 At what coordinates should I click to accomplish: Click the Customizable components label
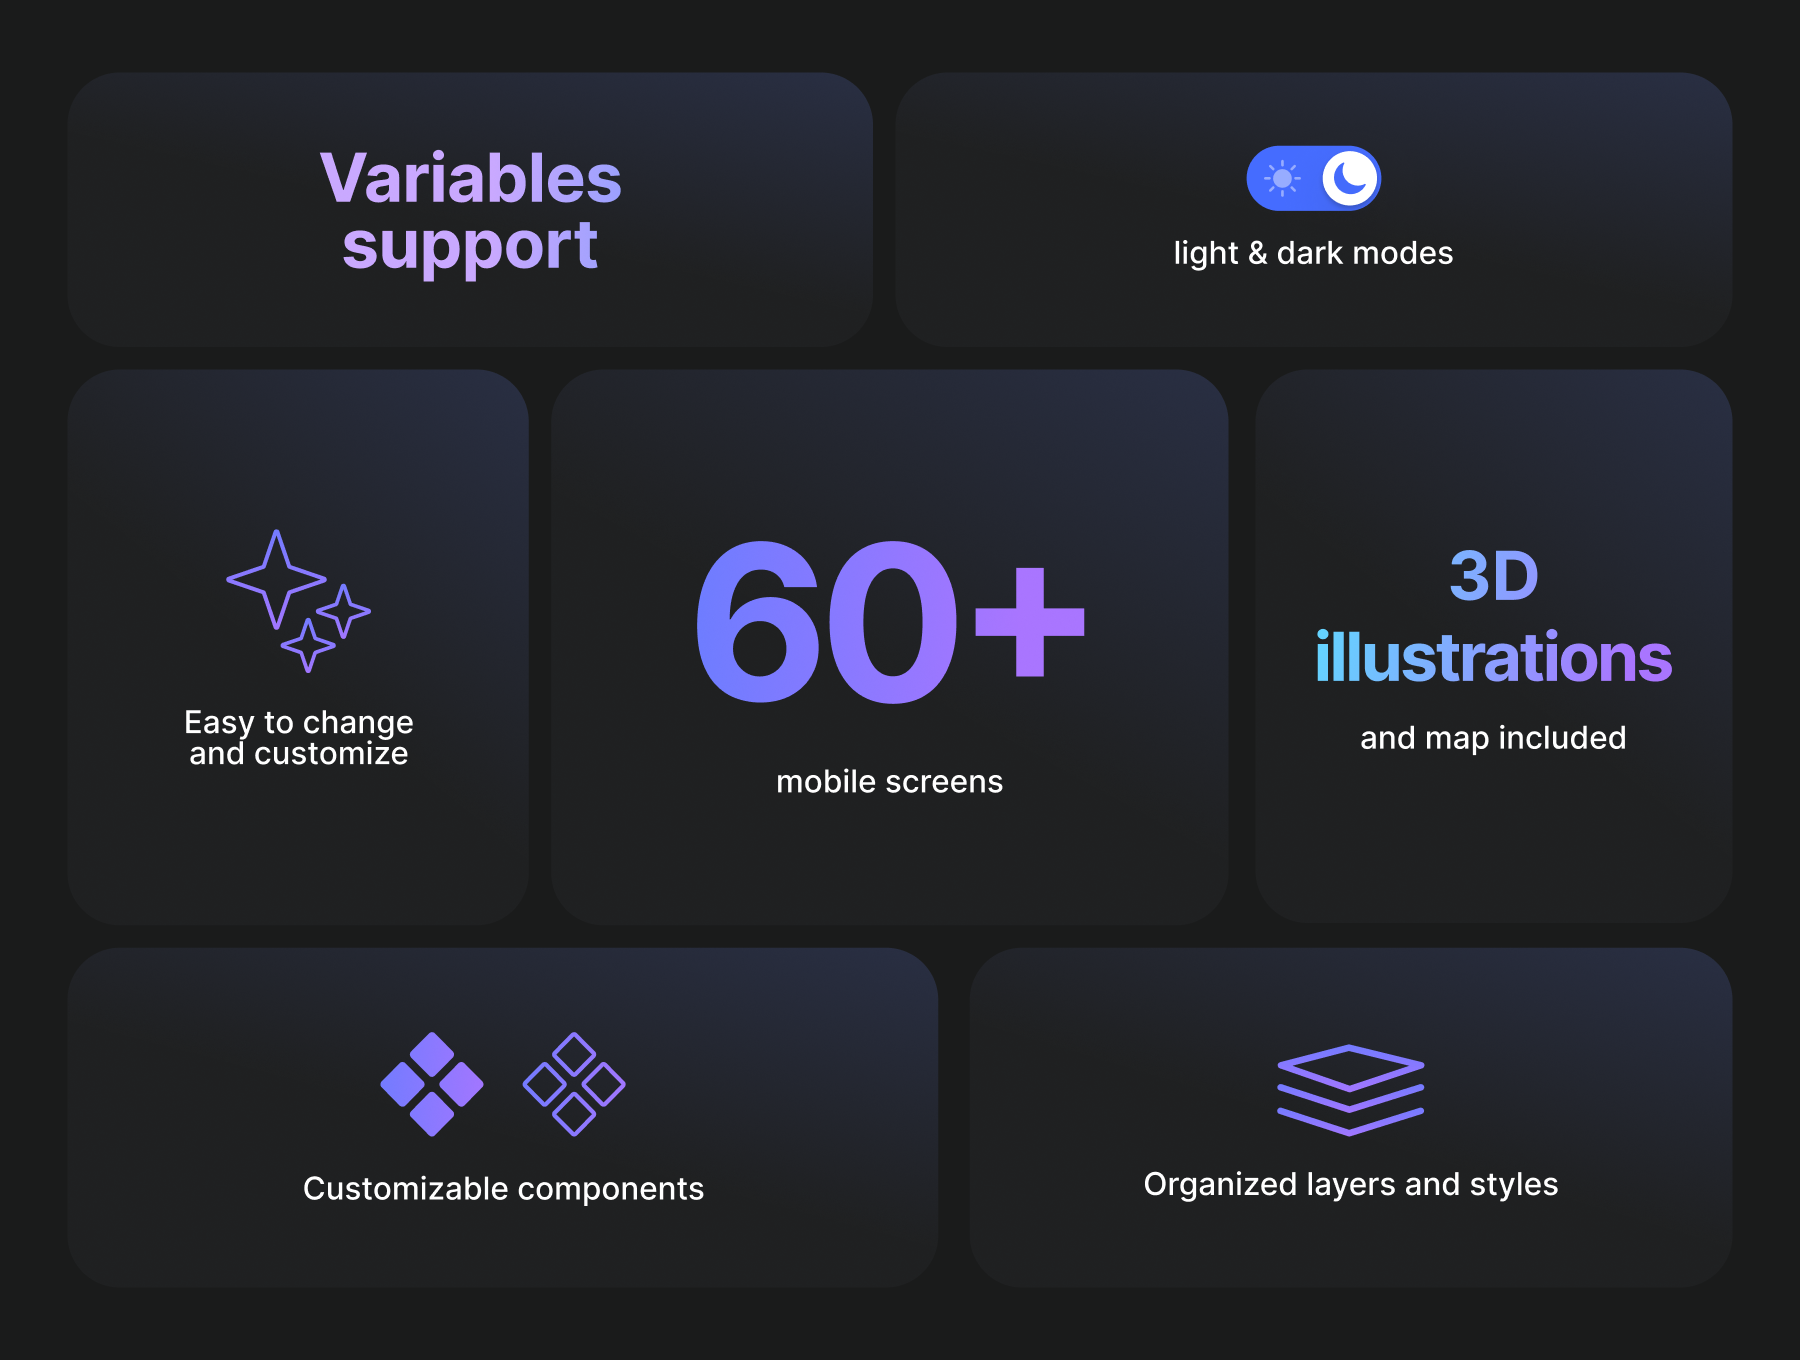click(x=503, y=1188)
